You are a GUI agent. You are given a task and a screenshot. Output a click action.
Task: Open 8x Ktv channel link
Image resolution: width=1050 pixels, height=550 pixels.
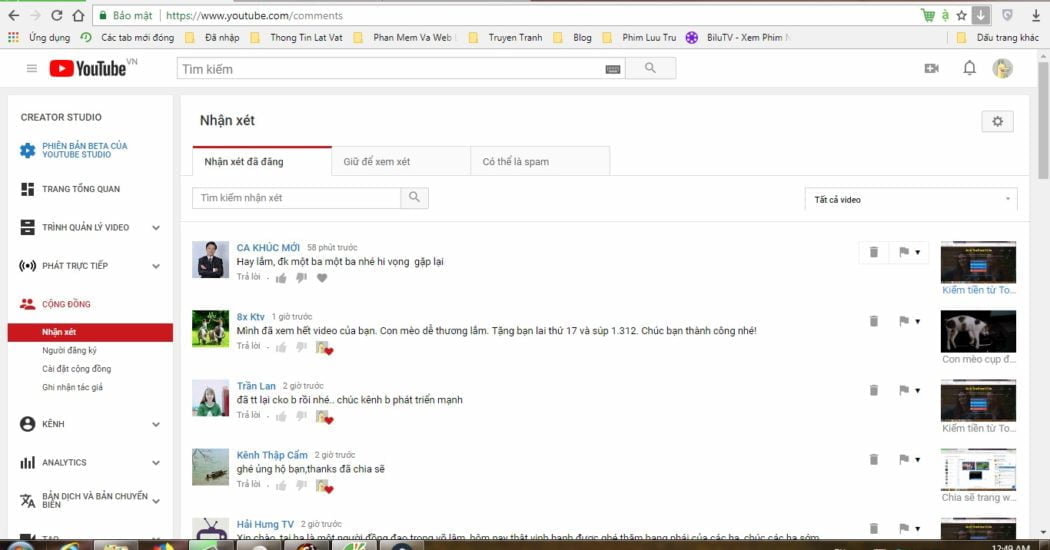(250, 316)
